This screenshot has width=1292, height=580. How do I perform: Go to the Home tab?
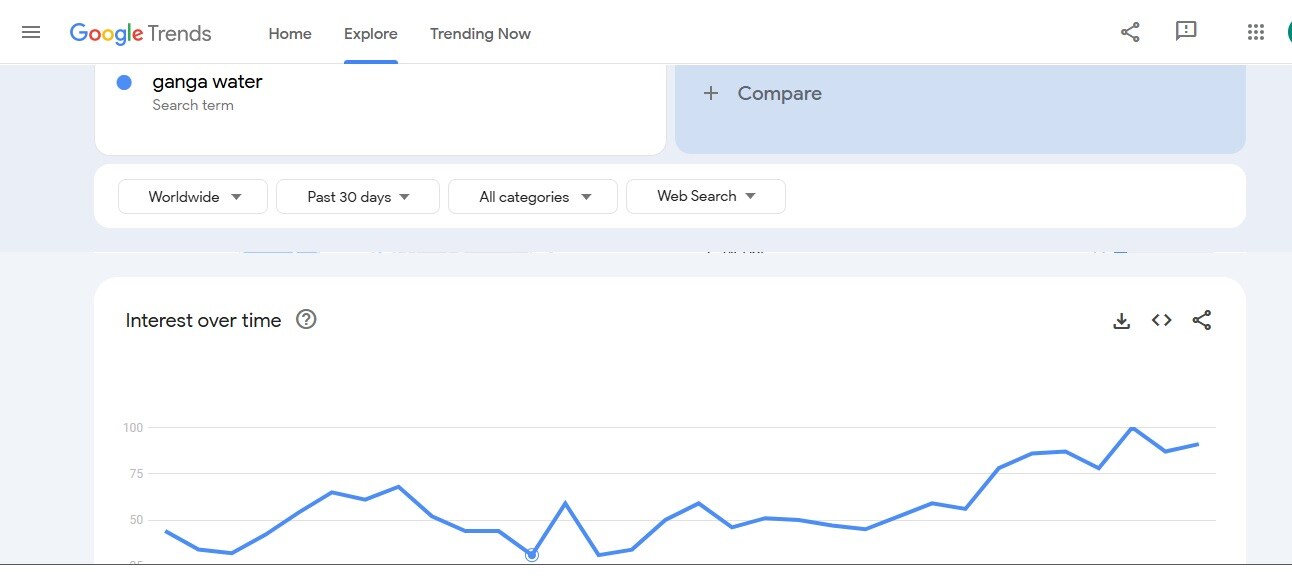[290, 34]
